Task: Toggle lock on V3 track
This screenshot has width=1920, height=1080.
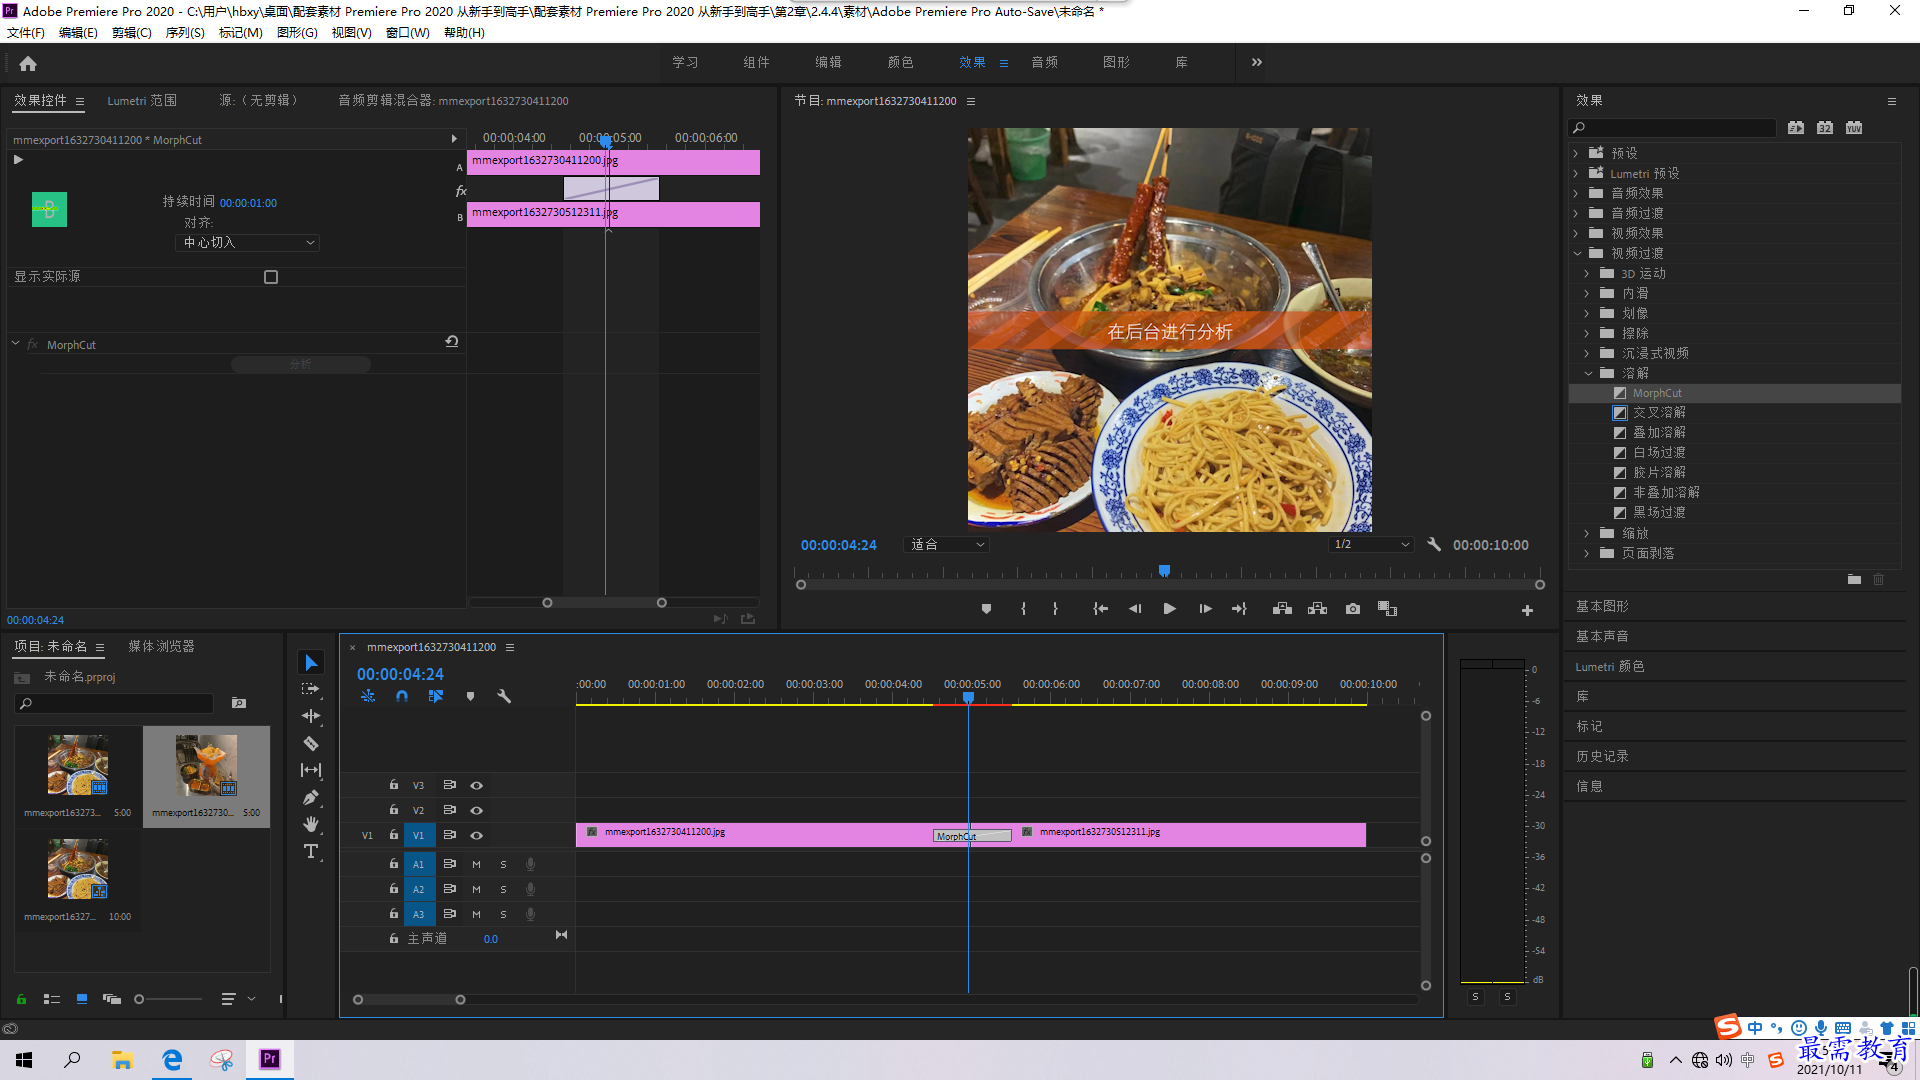Action: coord(394,785)
